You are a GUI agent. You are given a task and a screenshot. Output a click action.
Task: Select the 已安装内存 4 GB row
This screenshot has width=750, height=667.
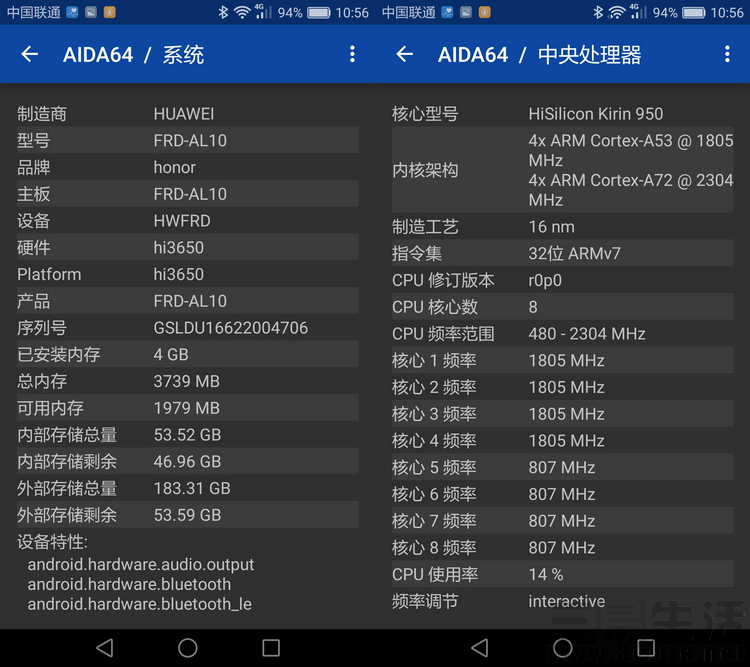coord(188,355)
